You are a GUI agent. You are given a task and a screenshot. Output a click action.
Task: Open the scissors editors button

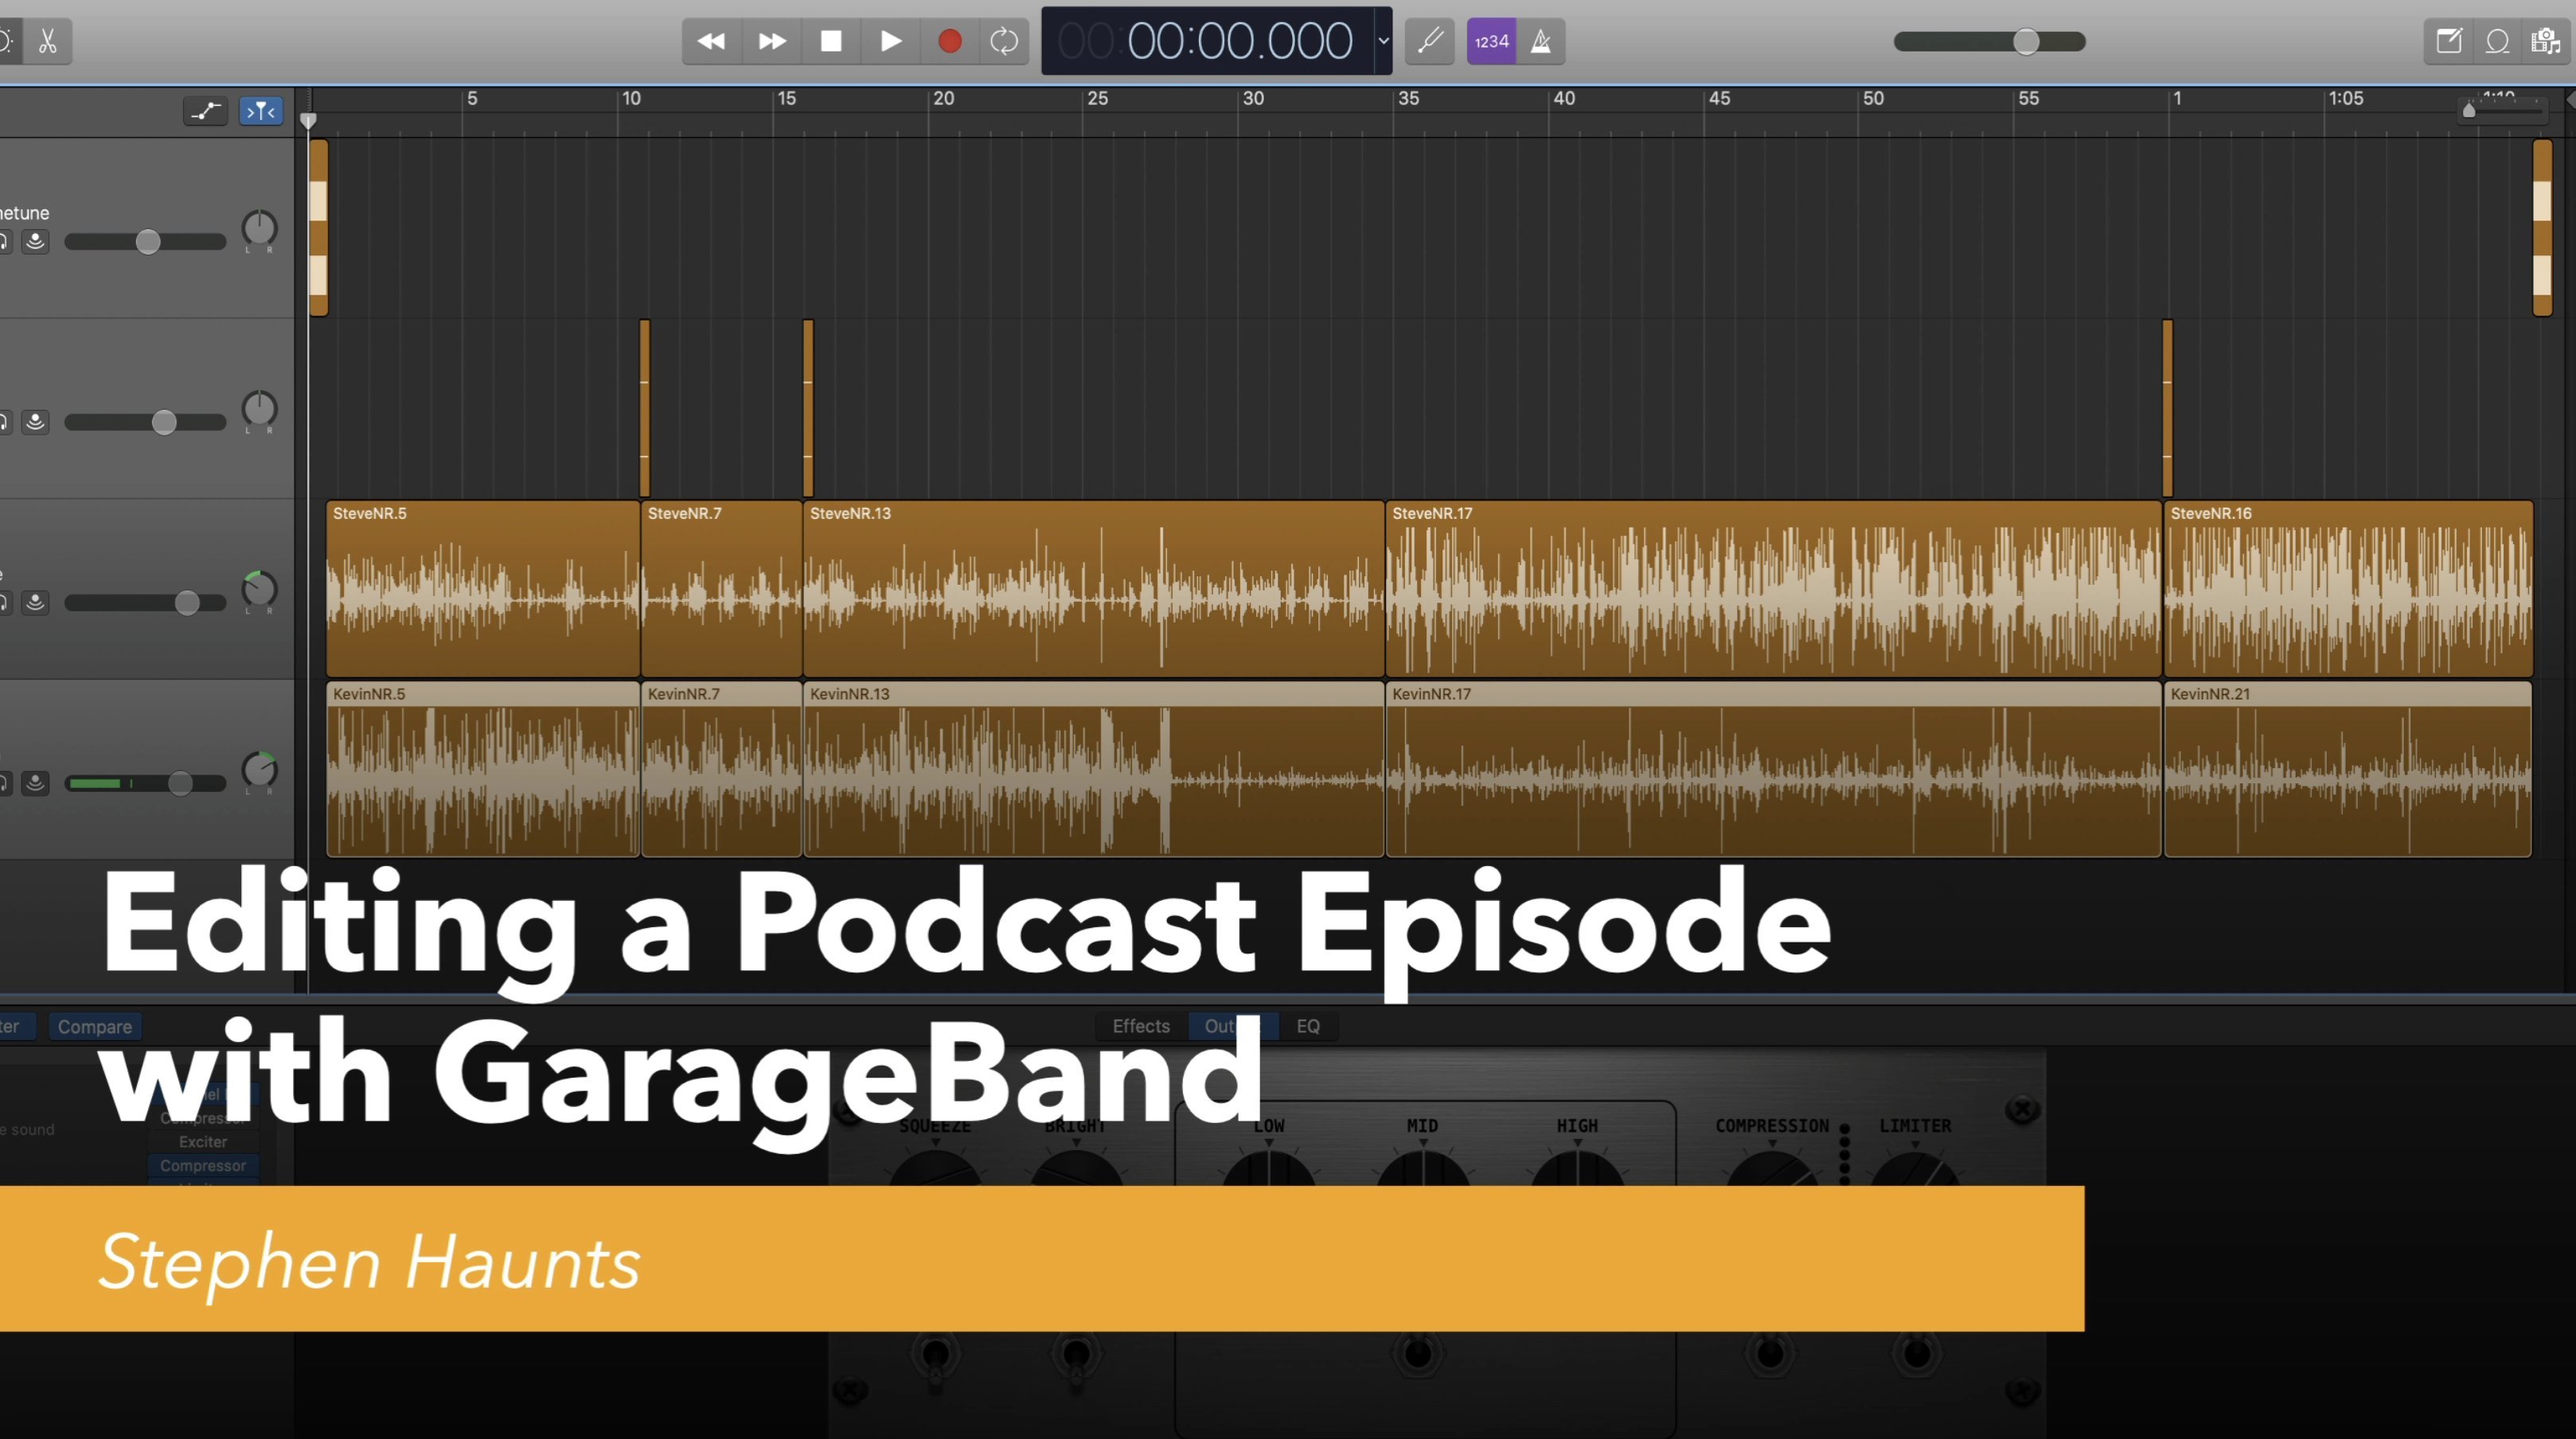pos(47,41)
